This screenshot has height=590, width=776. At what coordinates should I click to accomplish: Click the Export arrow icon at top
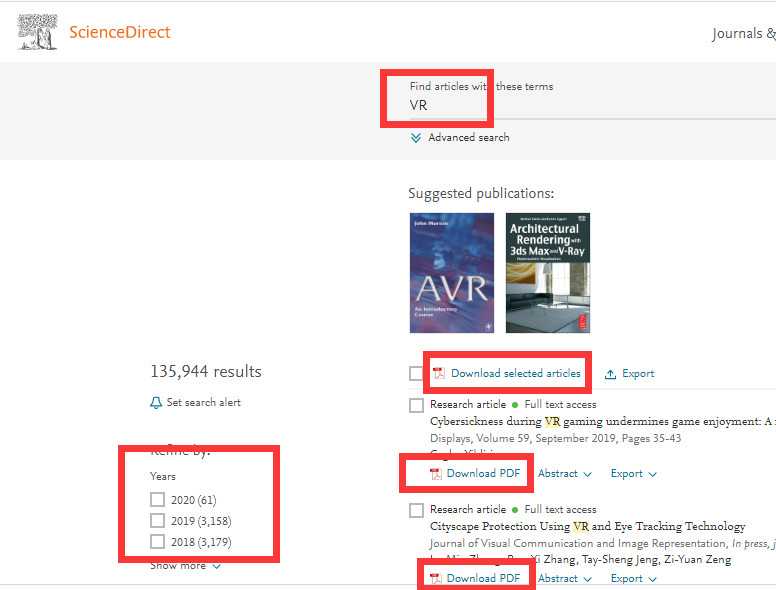tap(610, 374)
